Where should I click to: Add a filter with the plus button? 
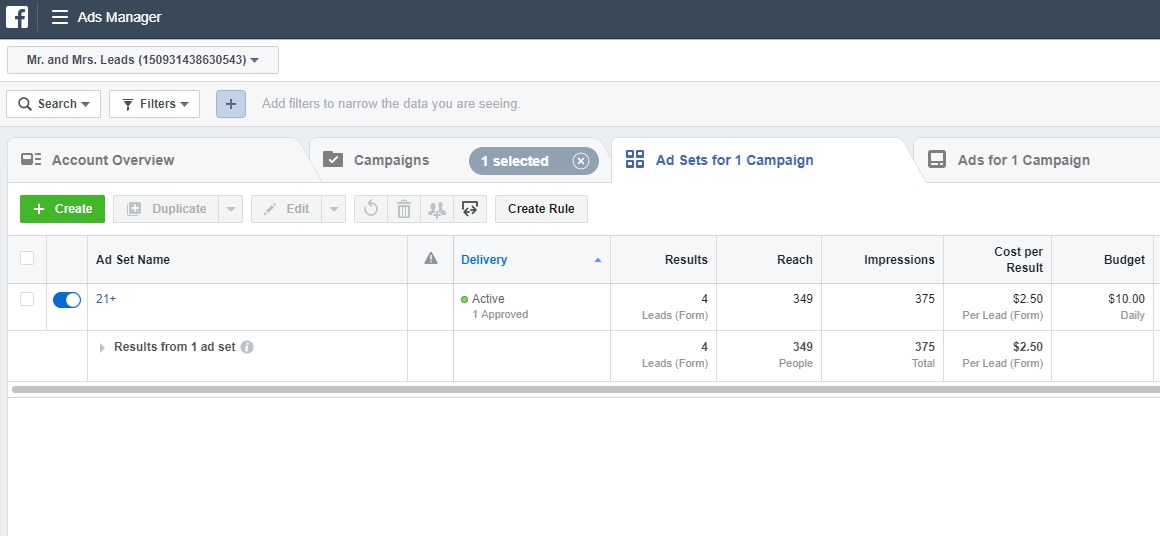[x=231, y=104]
